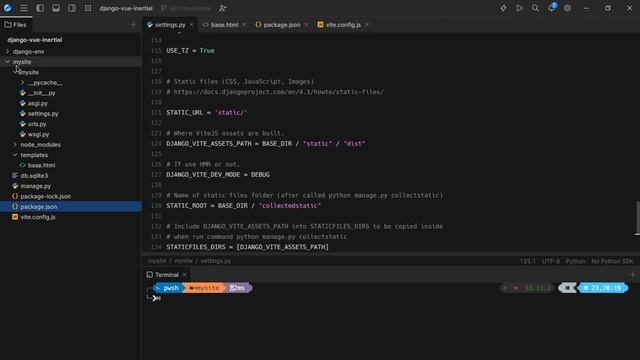
Task: Toggle the left panel visibility
Action: coord(40,8)
